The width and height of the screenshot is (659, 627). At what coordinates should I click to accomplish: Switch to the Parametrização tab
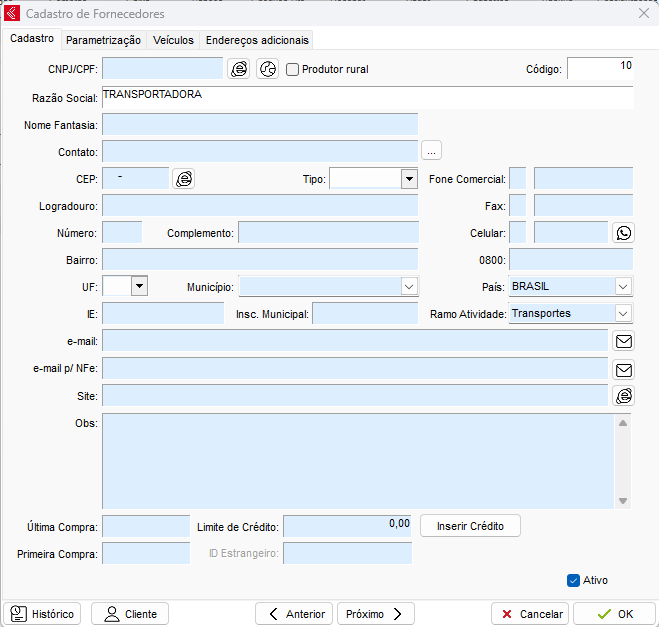[103, 40]
